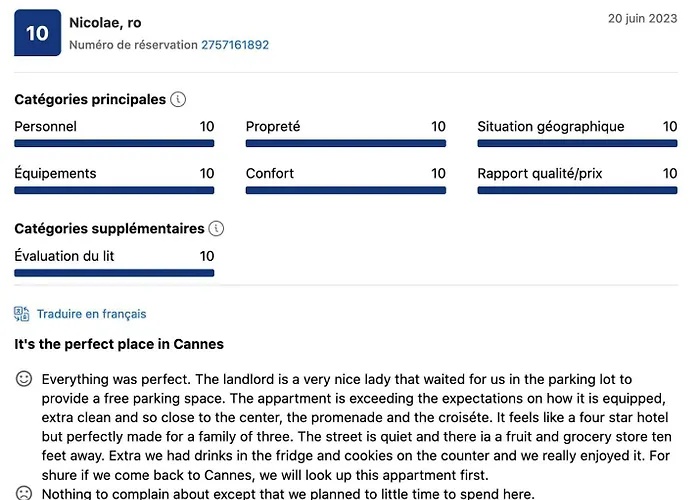This screenshot has height=500, width=700.
Task: Click the Situation géographique rating bar
Action: (x=577, y=144)
